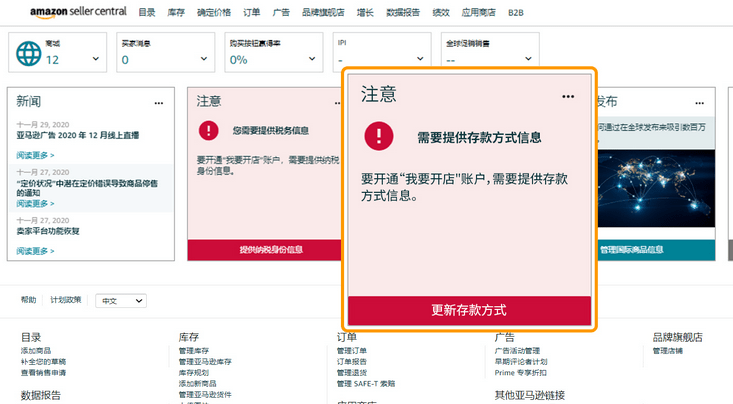733x404 pixels.
Task: Open three-dot menu on 全球发布 card
Action: [699, 103]
